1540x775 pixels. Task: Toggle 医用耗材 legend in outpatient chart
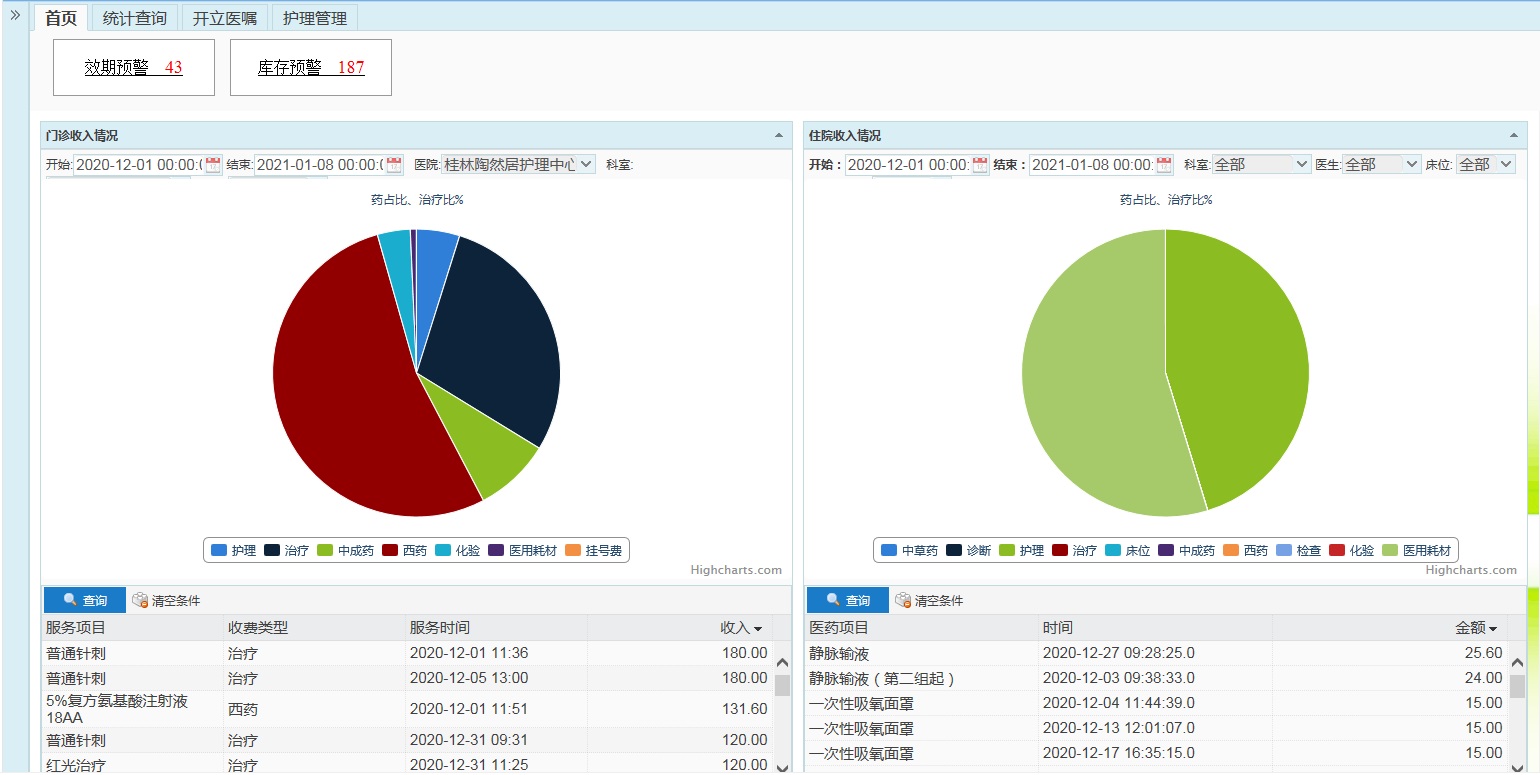click(x=523, y=551)
